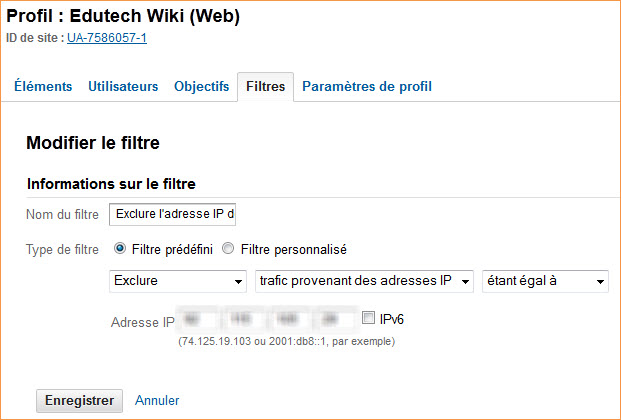Open the trafic provenant des adresses IP dropdown
This screenshot has width=621, height=420.
(364, 281)
